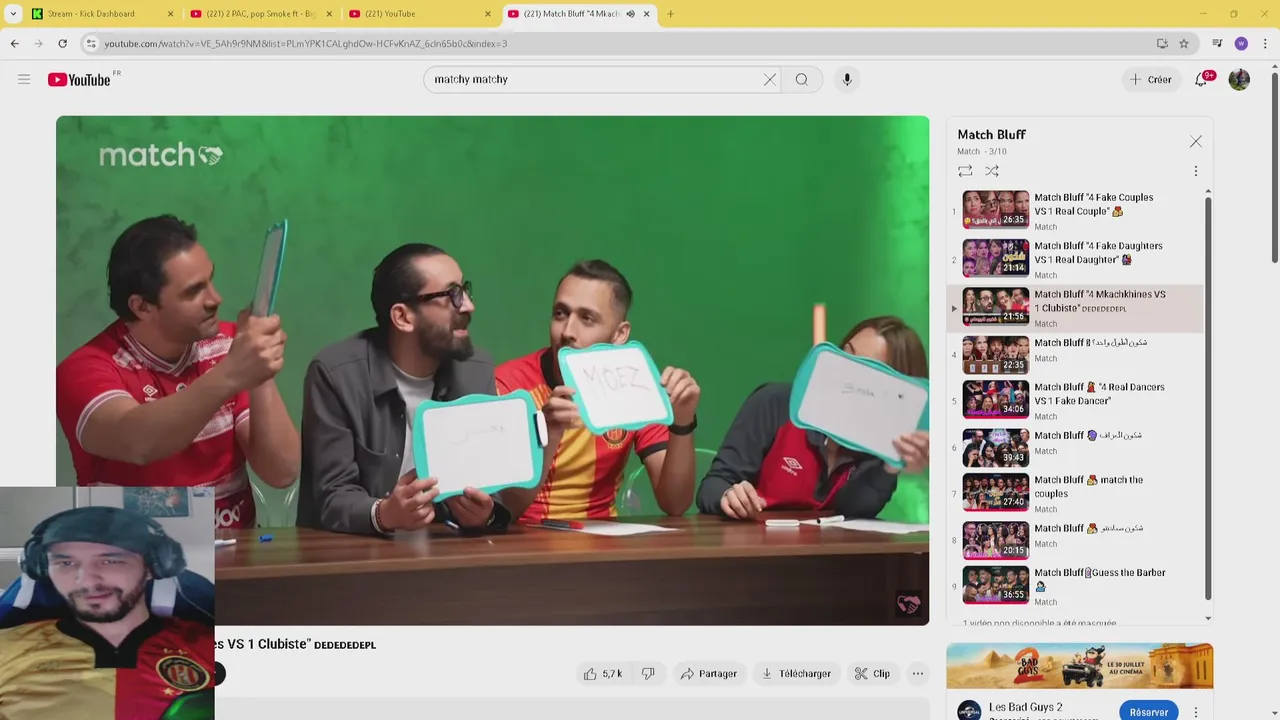This screenshot has height=720, width=1280.
Task: Close the Kick Dashboard tab
Action: [x=170, y=14]
